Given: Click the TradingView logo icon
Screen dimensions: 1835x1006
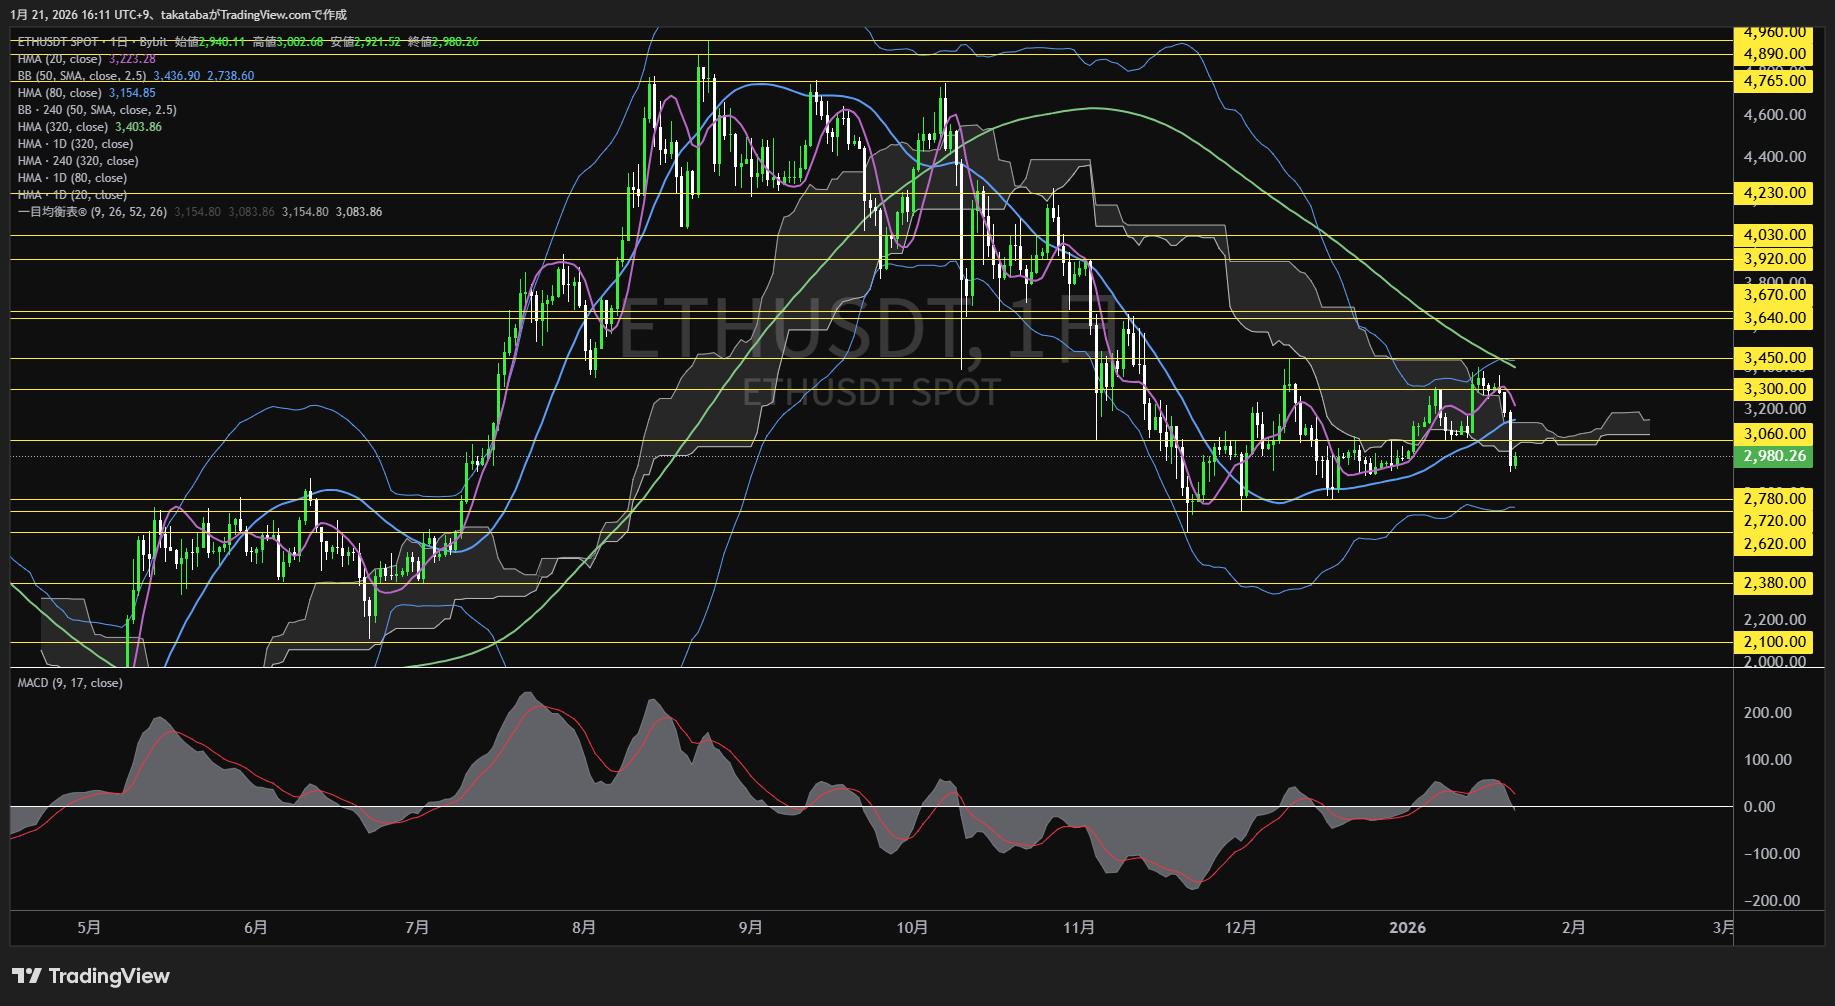Looking at the screenshot, I should (27, 976).
